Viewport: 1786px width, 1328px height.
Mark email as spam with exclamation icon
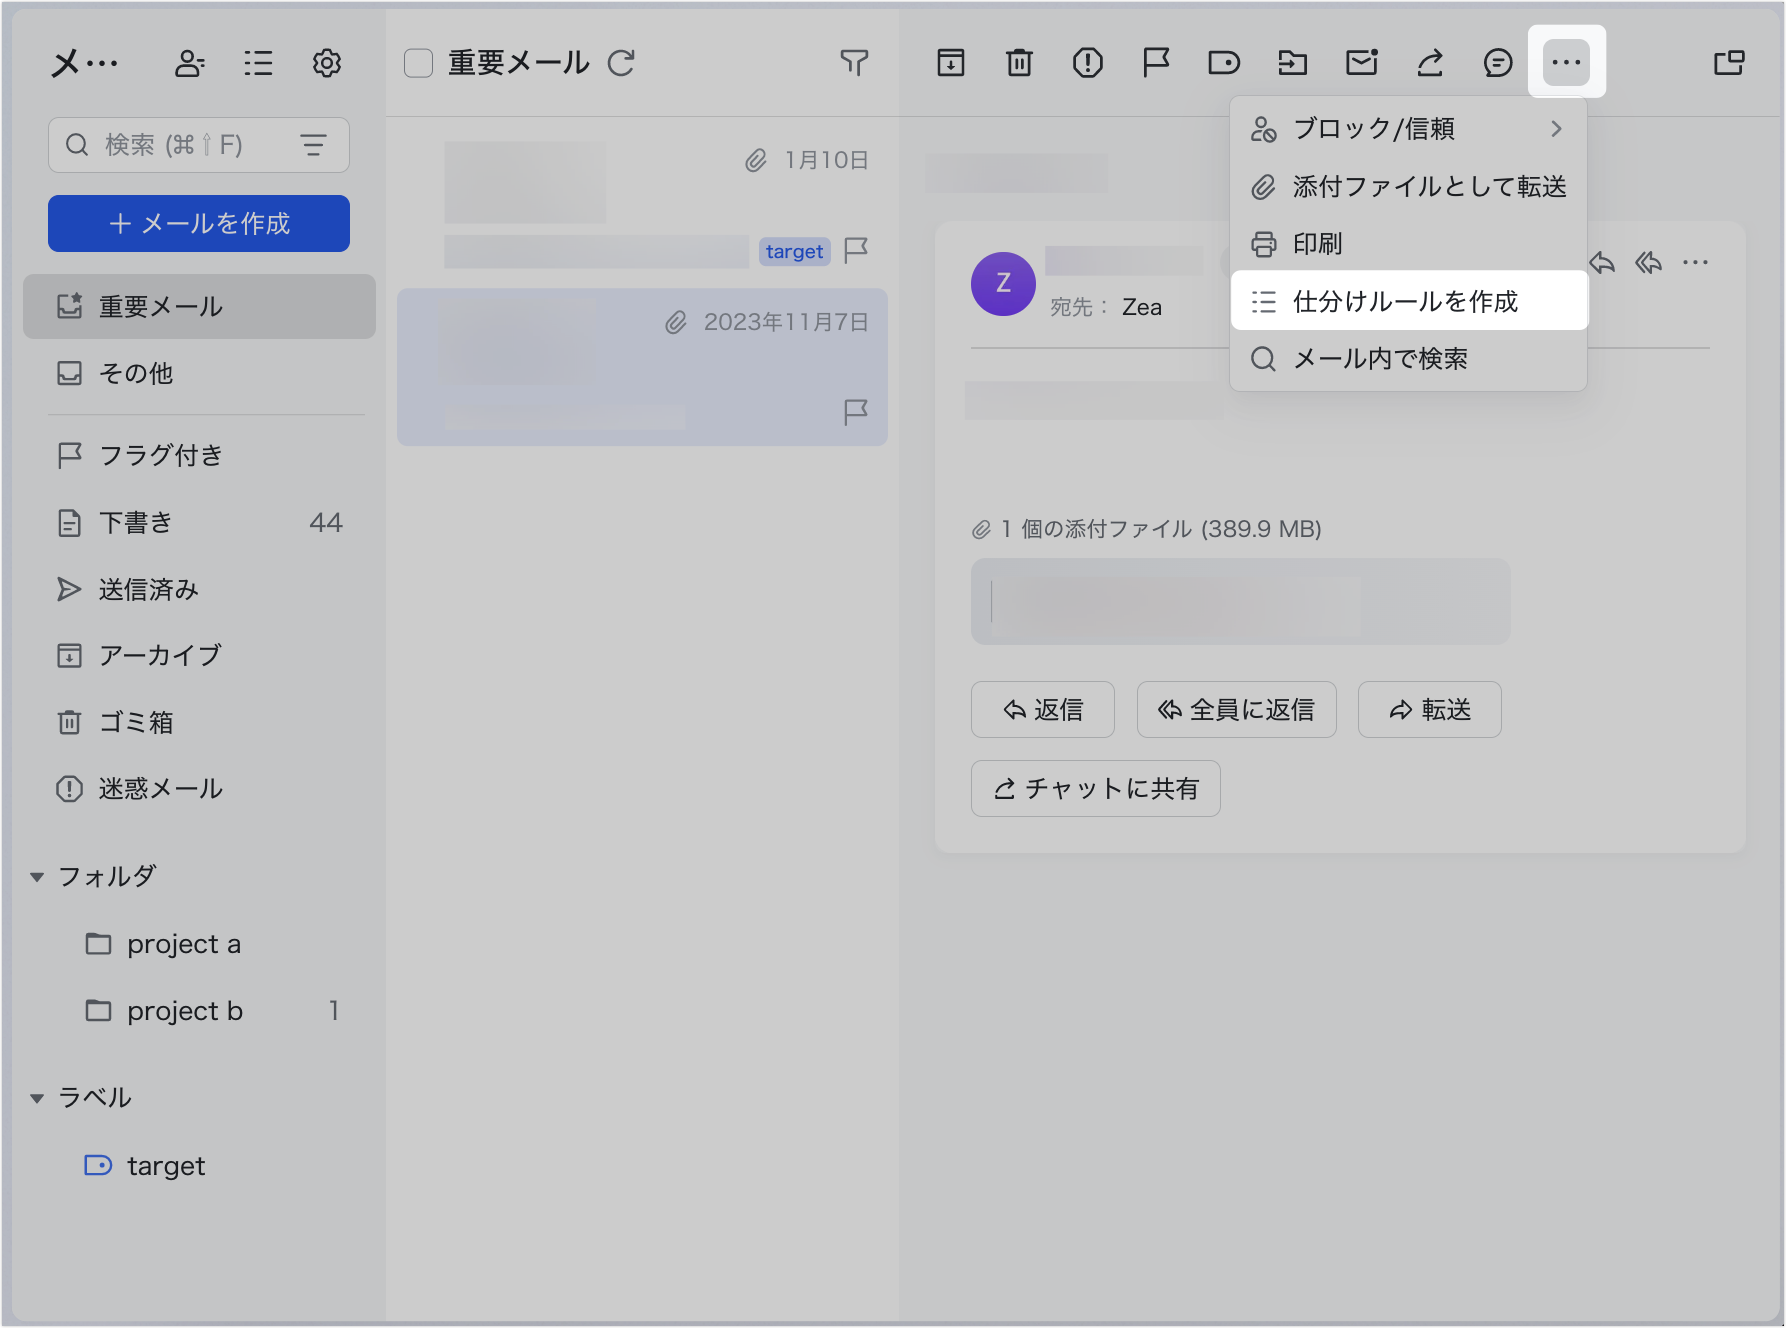point(1087,63)
